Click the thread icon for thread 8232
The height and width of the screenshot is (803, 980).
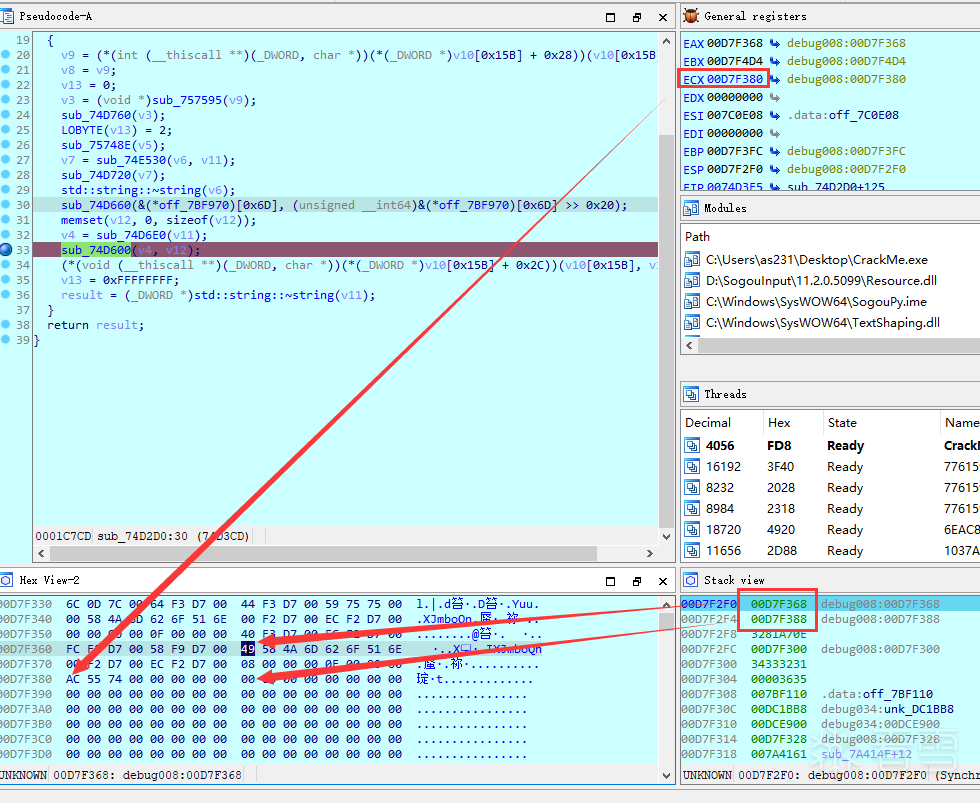coord(692,488)
